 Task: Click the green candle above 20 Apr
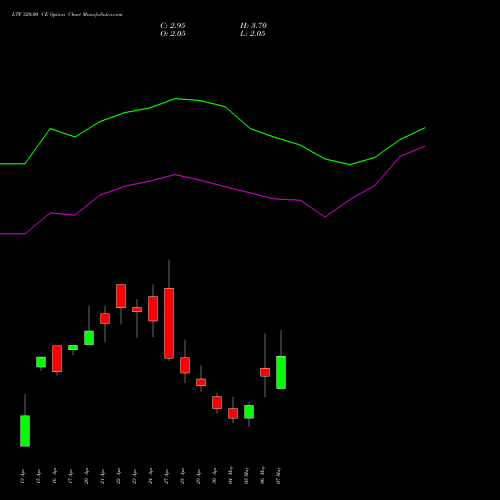(89, 338)
